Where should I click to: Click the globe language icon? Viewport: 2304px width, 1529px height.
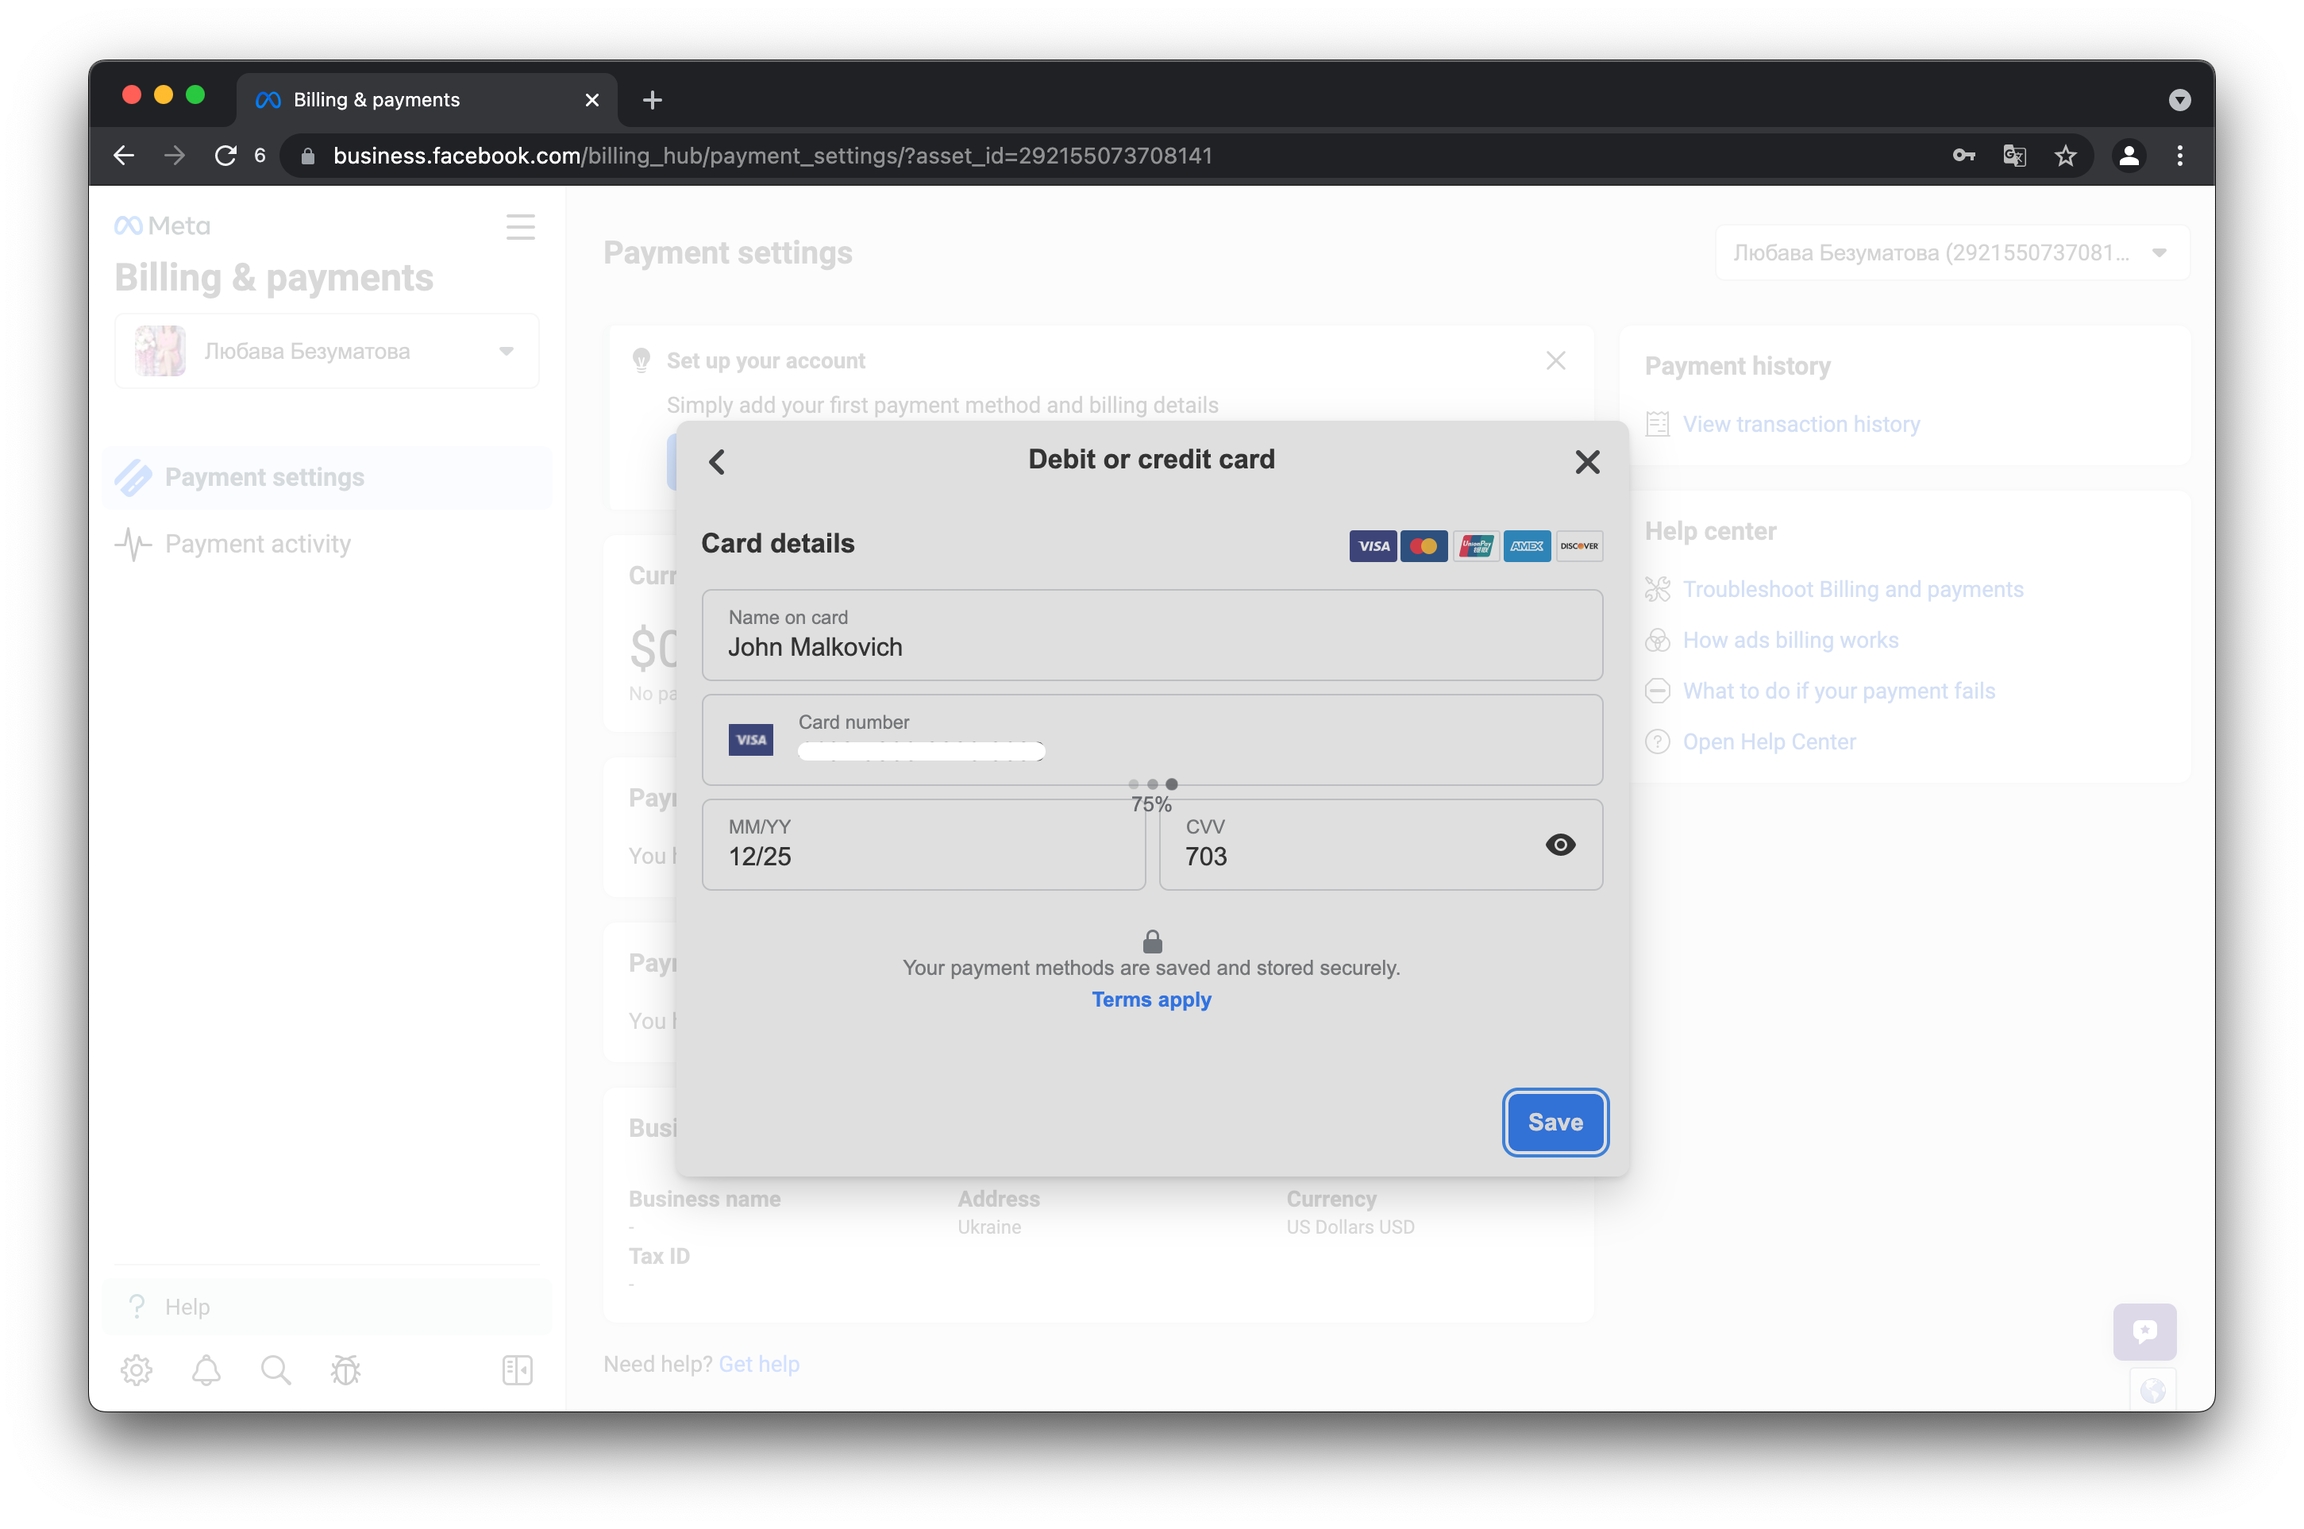(x=2153, y=1390)
